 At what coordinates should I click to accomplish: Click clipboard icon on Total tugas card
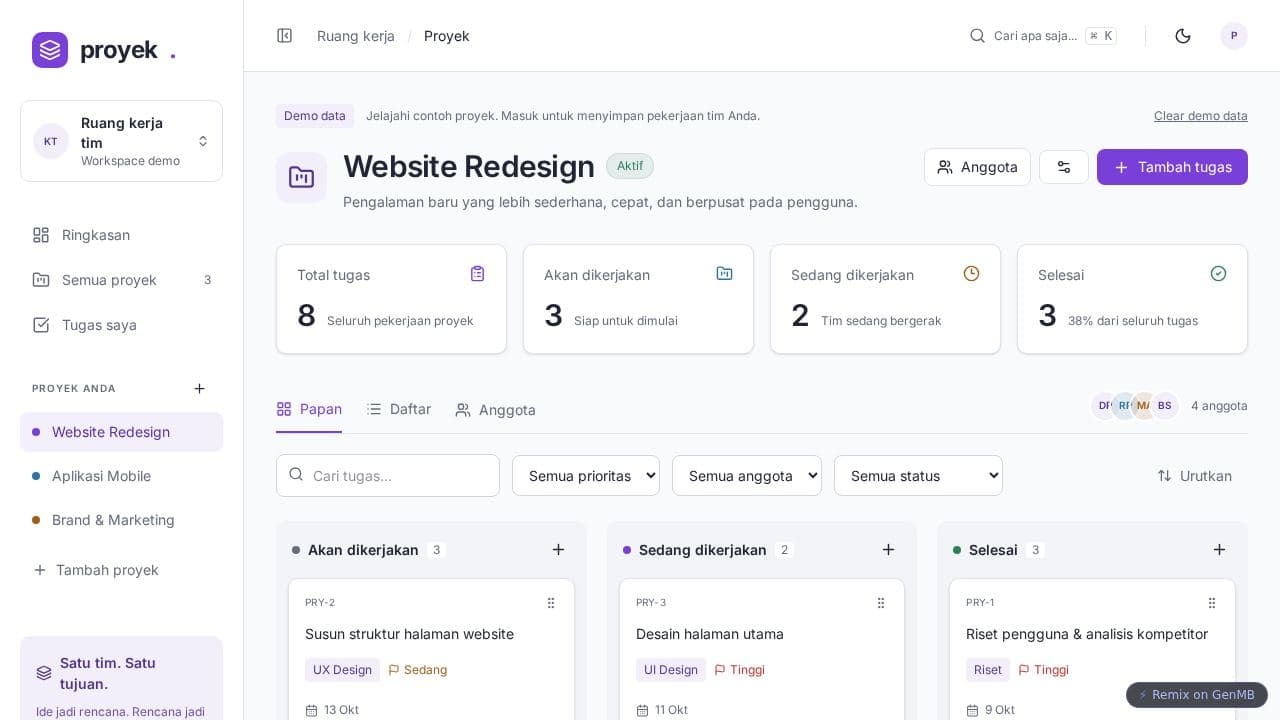(x=477, y=274)
